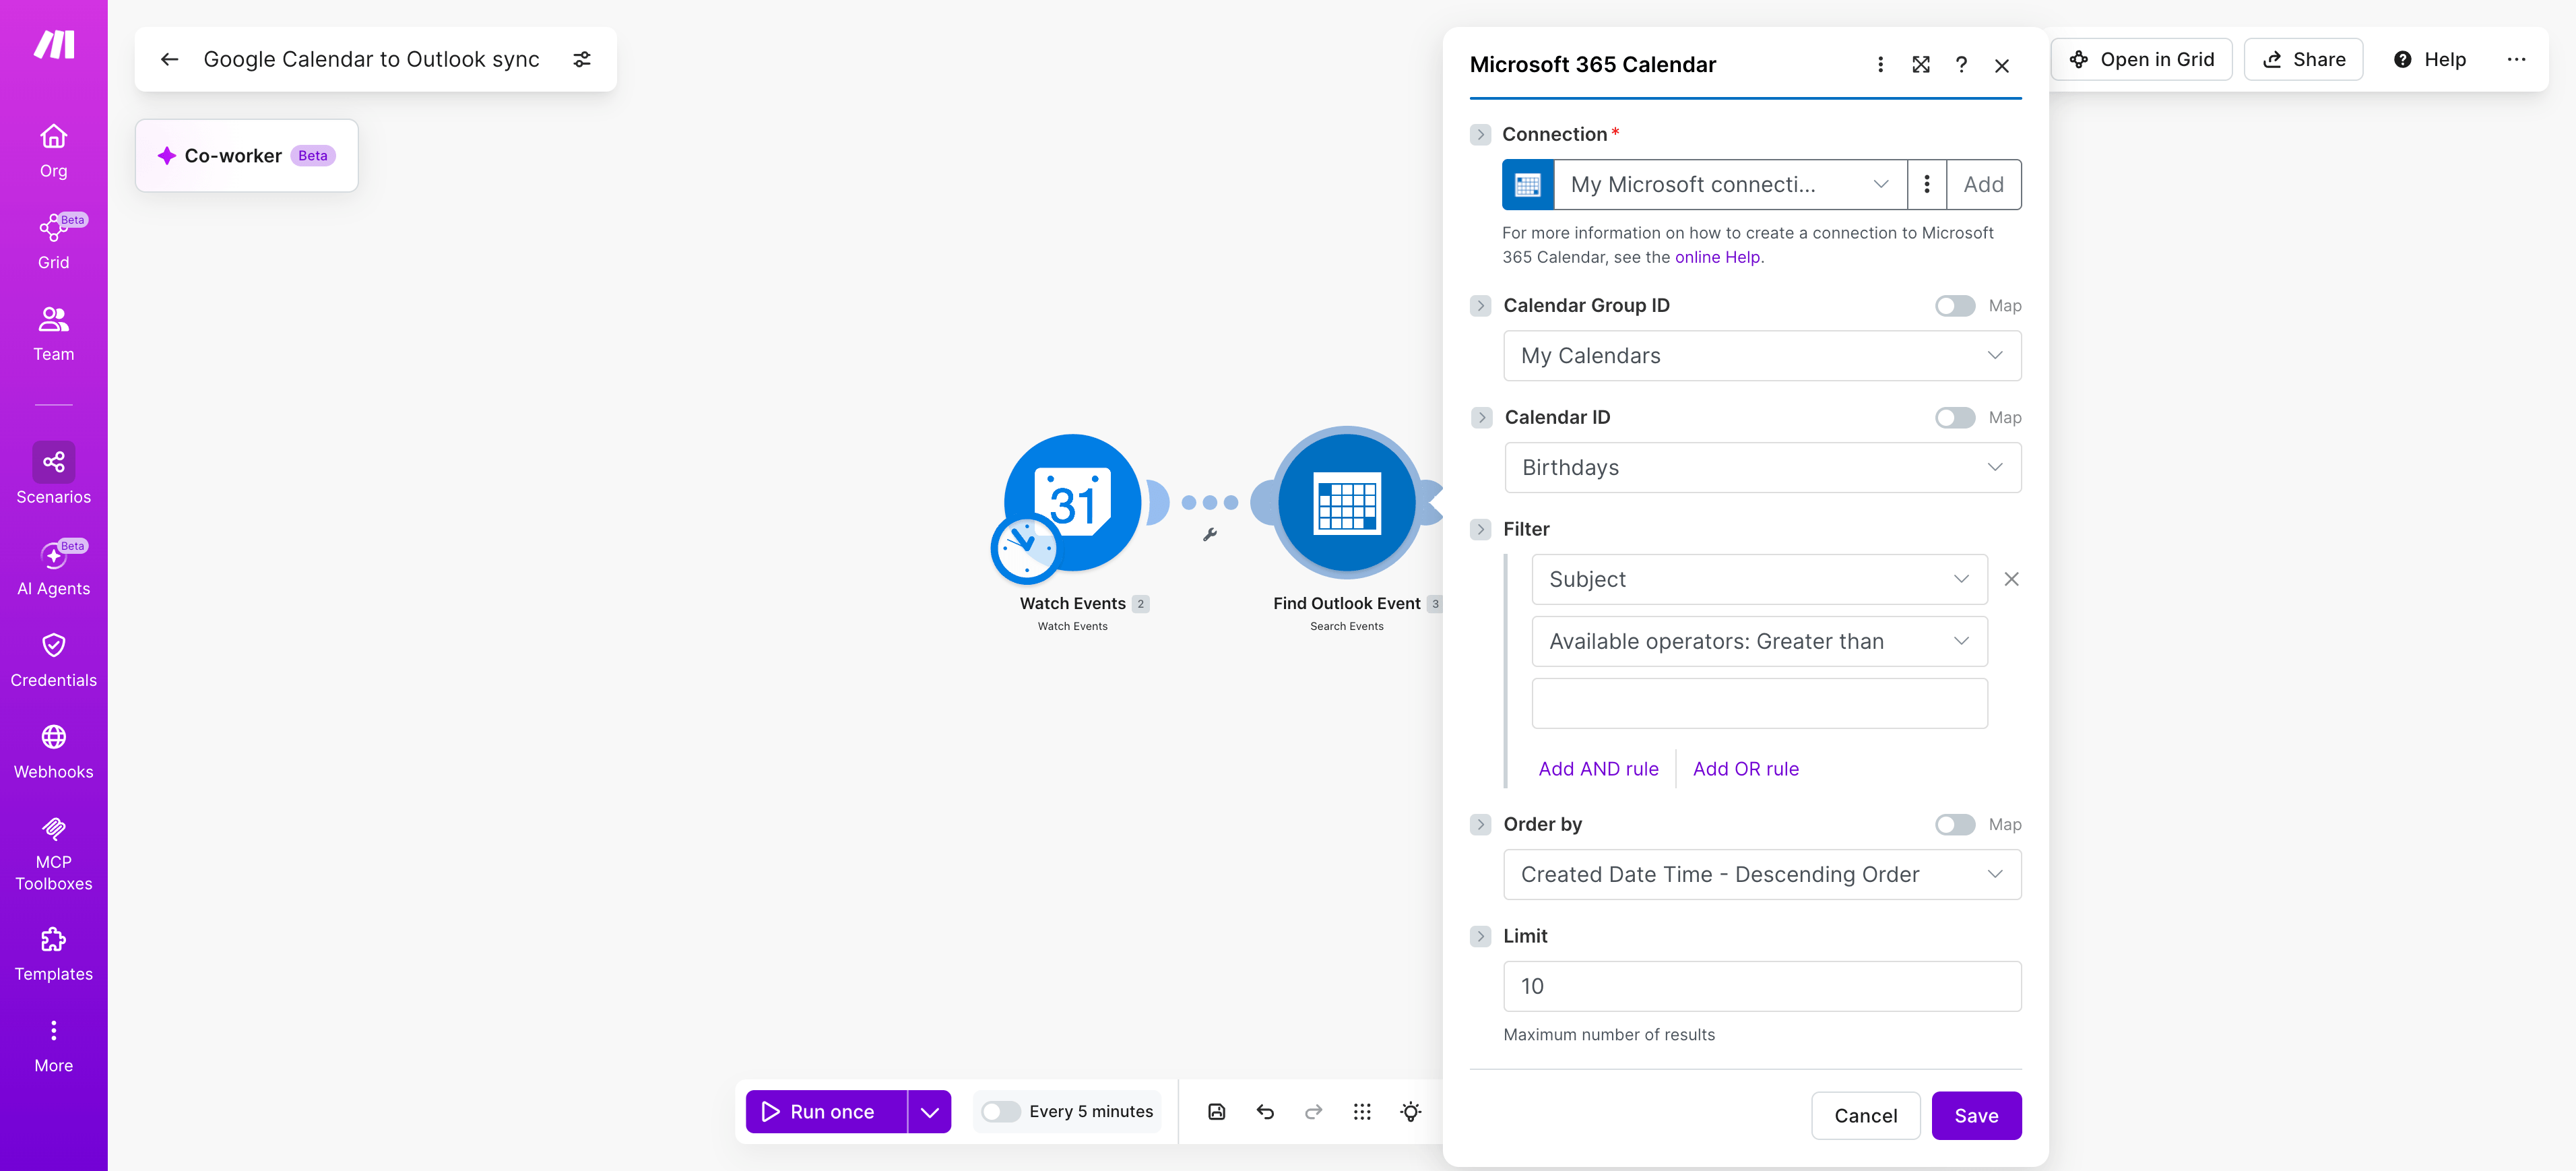Open Created Date Time order dropdown

1761,875
